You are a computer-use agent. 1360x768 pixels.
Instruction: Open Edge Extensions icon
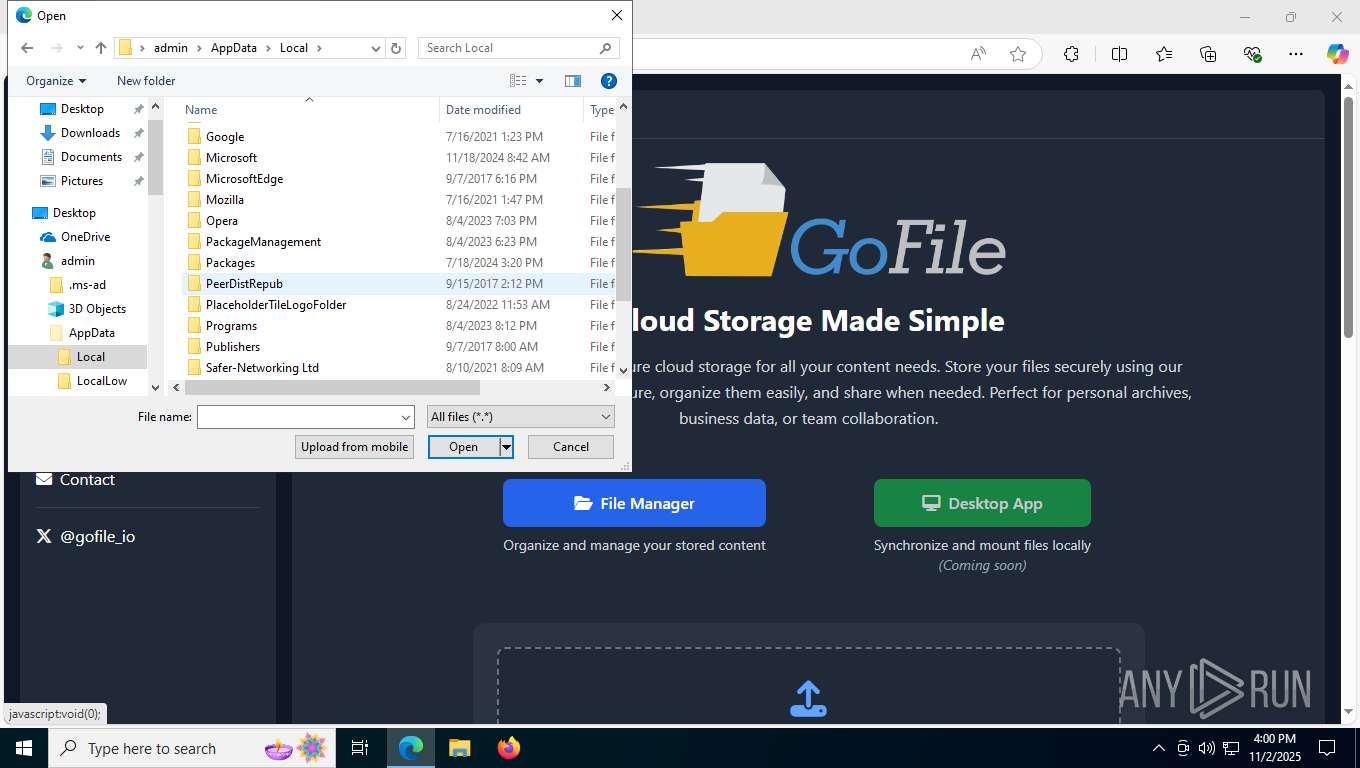[x=1071, y=54]
